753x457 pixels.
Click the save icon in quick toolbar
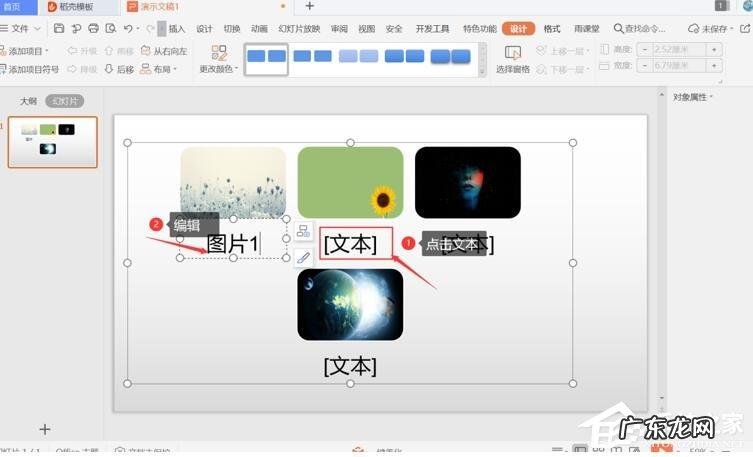click(59, 28)
